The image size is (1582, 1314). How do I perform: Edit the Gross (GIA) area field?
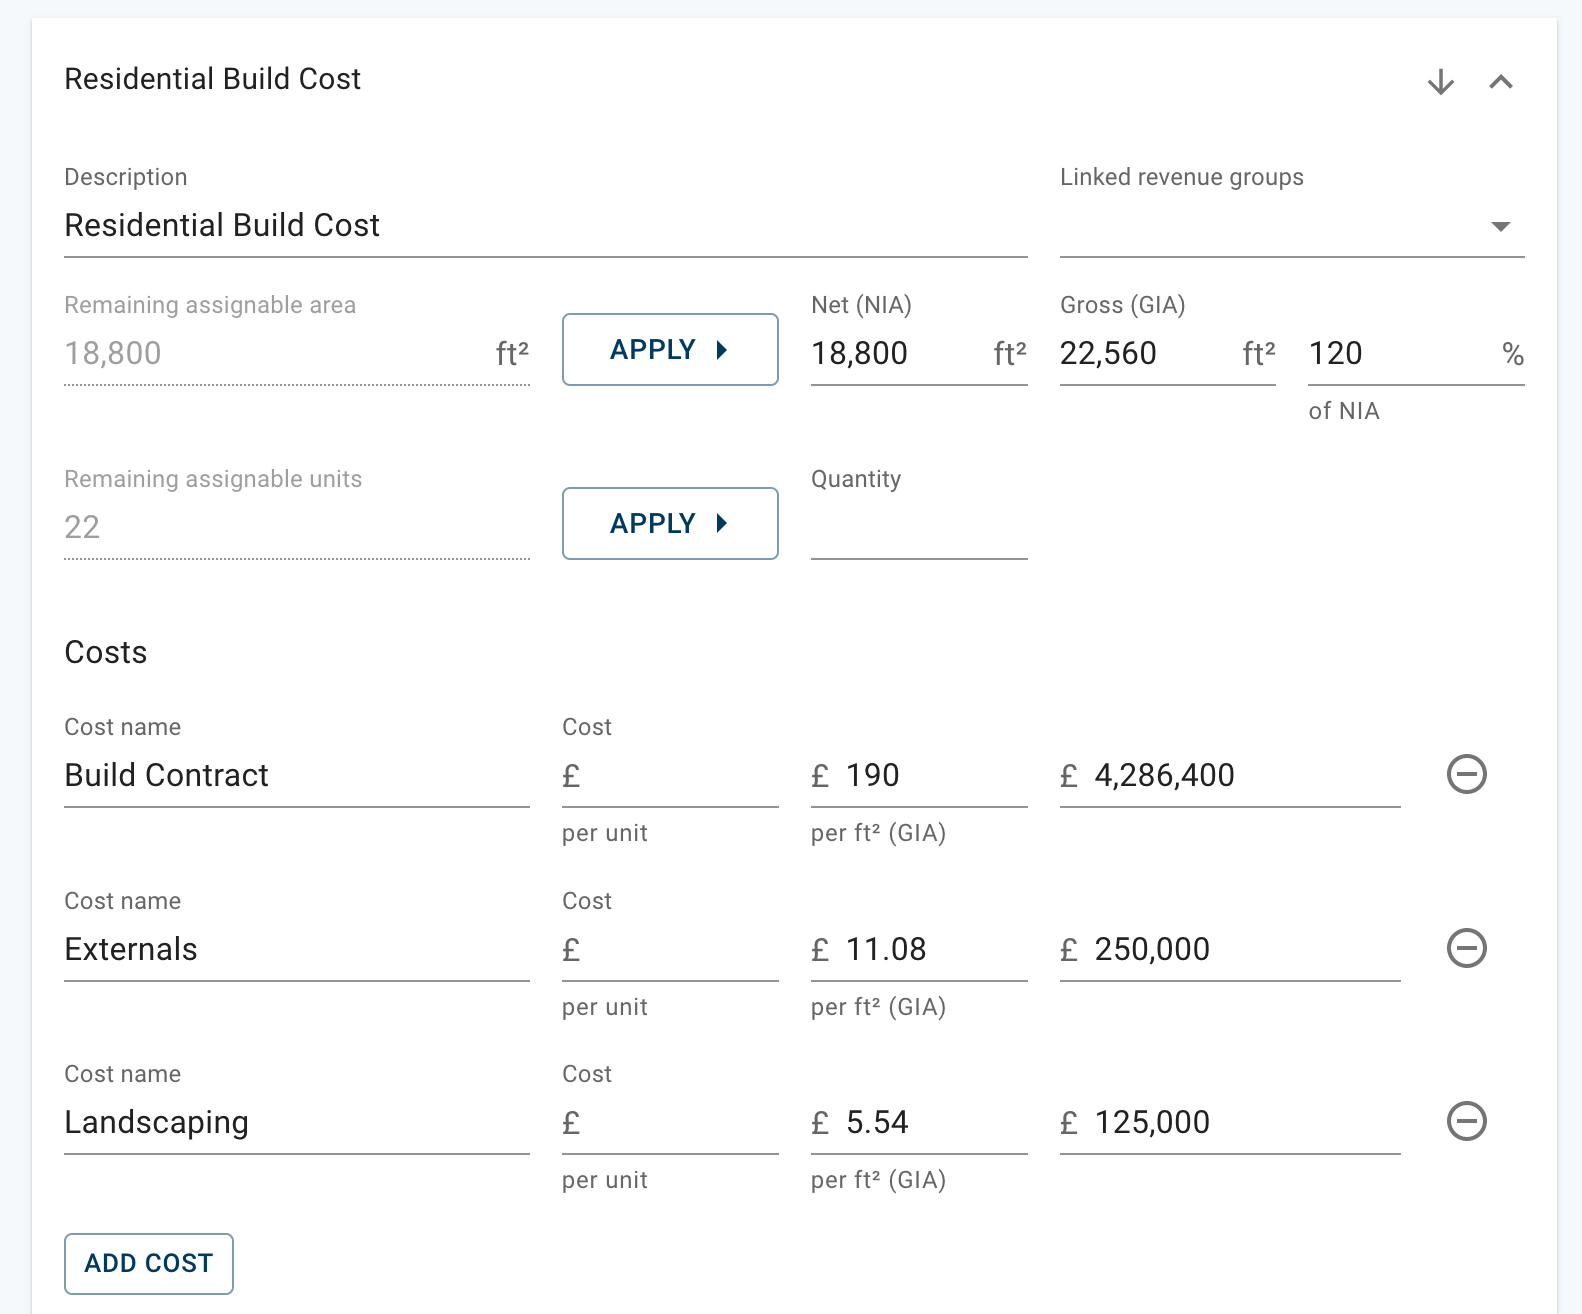(1167, 354)
